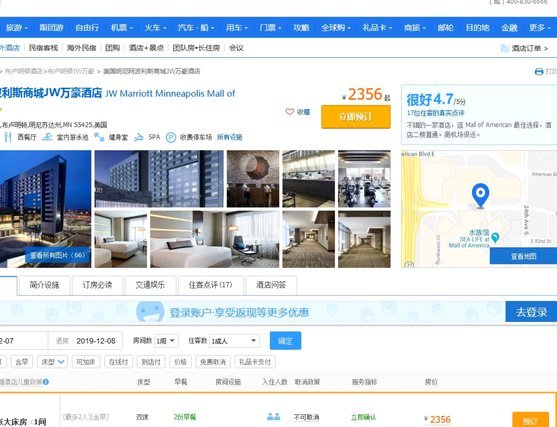The image size is (557, 427).
Task: Click the 健身室 dumbbell icon
Action: [99, 137]
